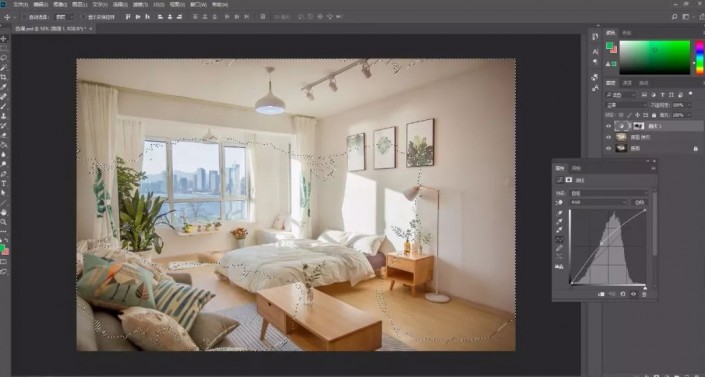Select the Zoom magnifier tool
The width and height of the screenshot is (705, 377).
[x=4, y=222]
